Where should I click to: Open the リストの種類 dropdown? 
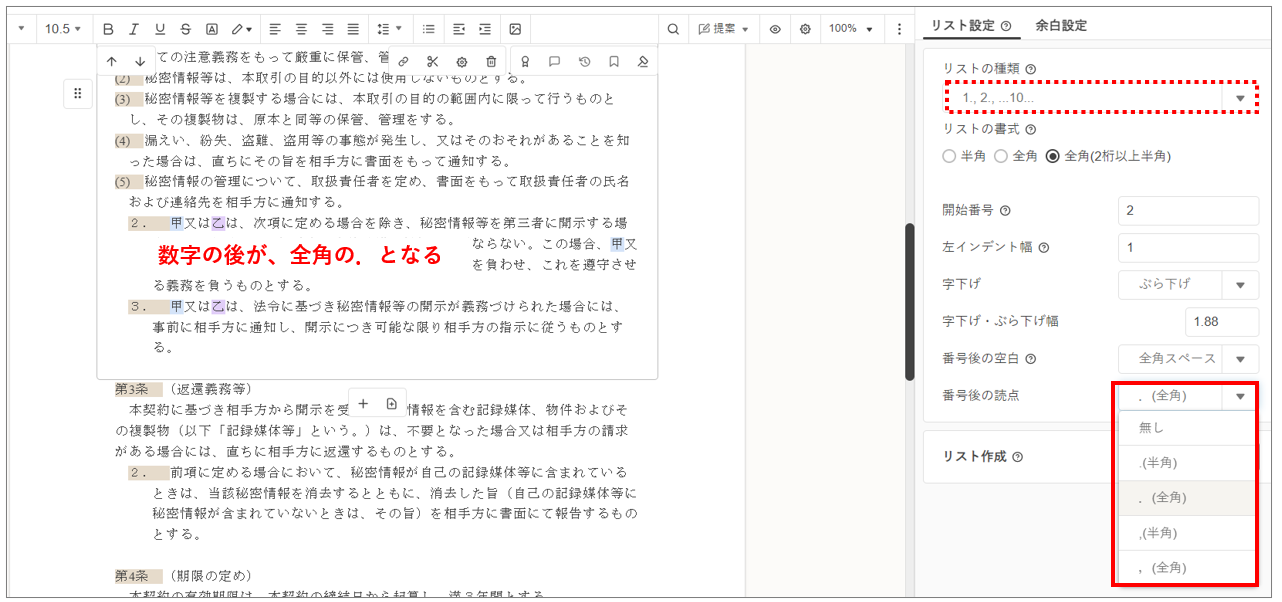[x=1099, y=98]
